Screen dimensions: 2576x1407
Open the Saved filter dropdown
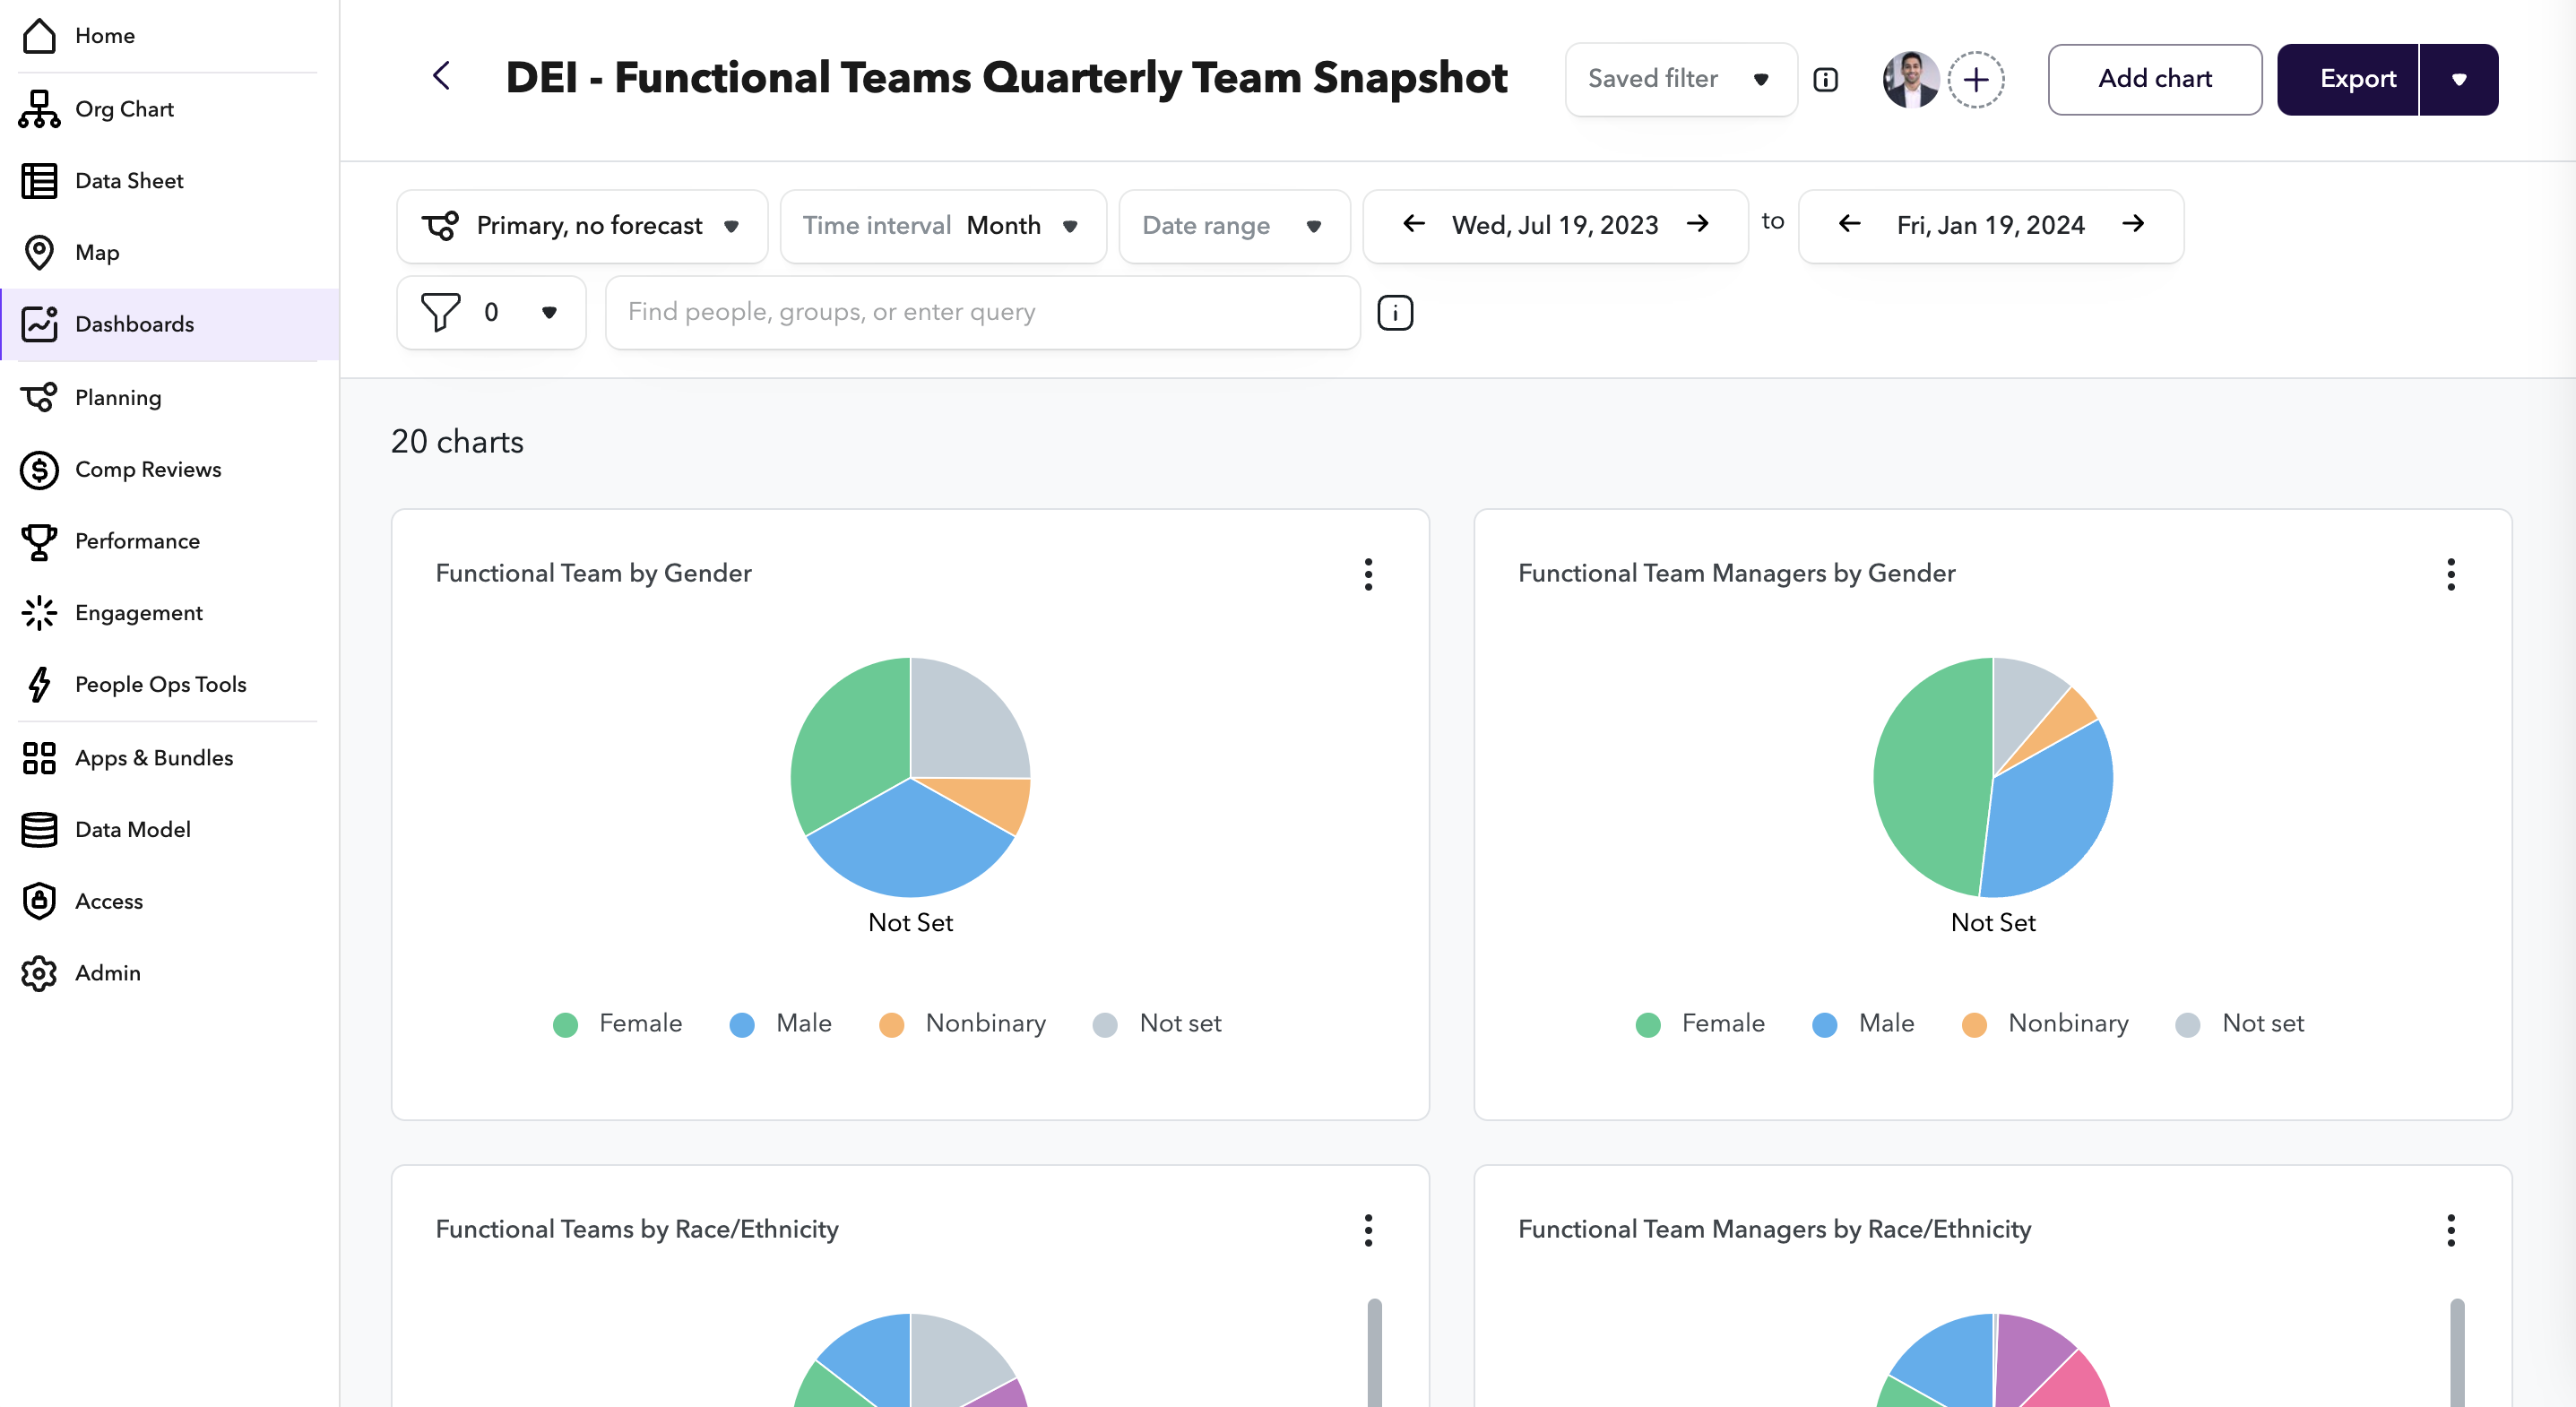click(1680, 79)
